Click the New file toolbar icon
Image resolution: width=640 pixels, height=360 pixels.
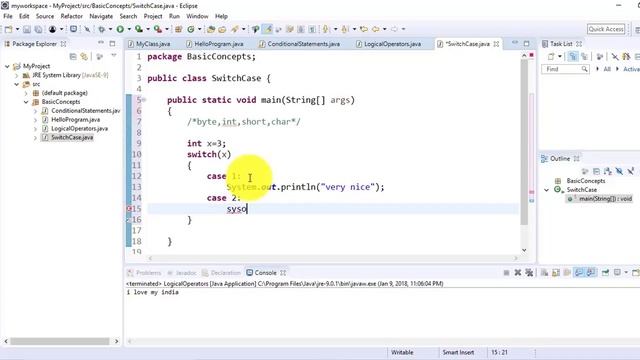coord(8,29)
